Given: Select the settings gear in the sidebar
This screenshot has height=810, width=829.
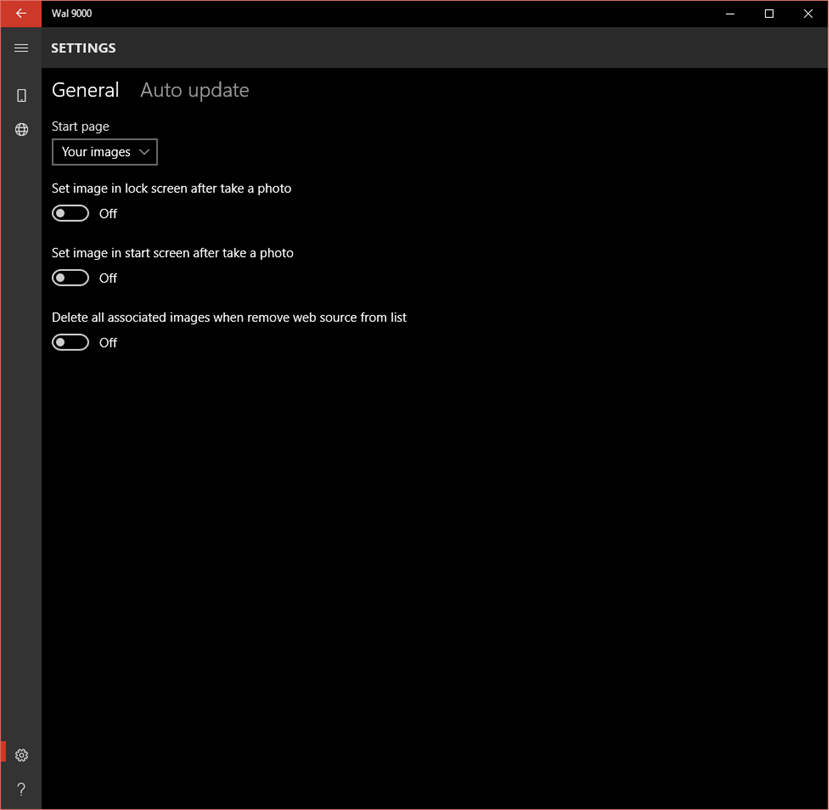Looking at the screenshot, I should click(x=21, y=755).
